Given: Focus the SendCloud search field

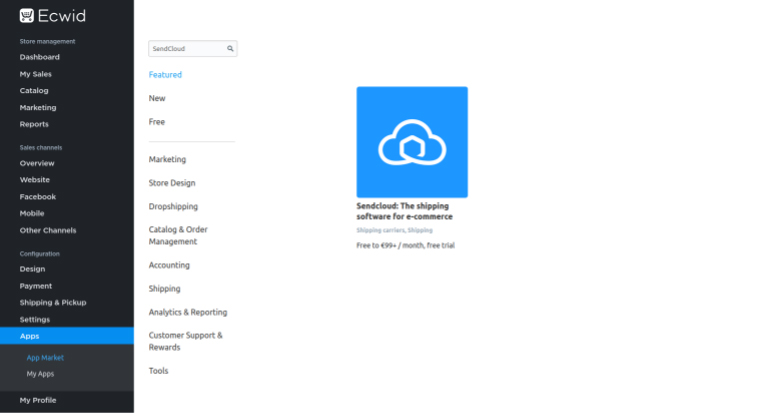Looking at the screenshot, I should tap(193, 49).
